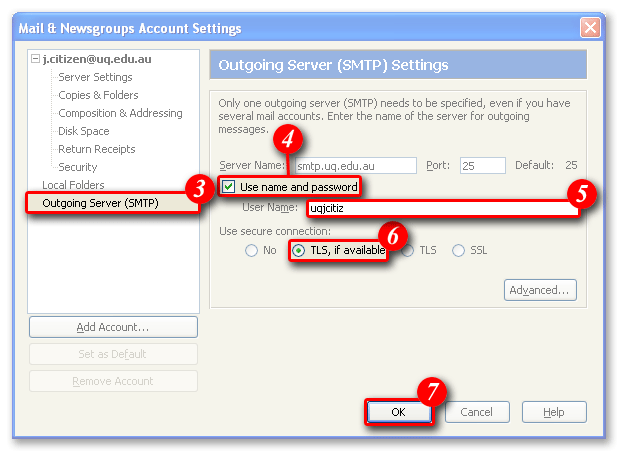Click the User Name text field
The height and width of the screenshot is (452, 619).
click(x=441, y=209)
